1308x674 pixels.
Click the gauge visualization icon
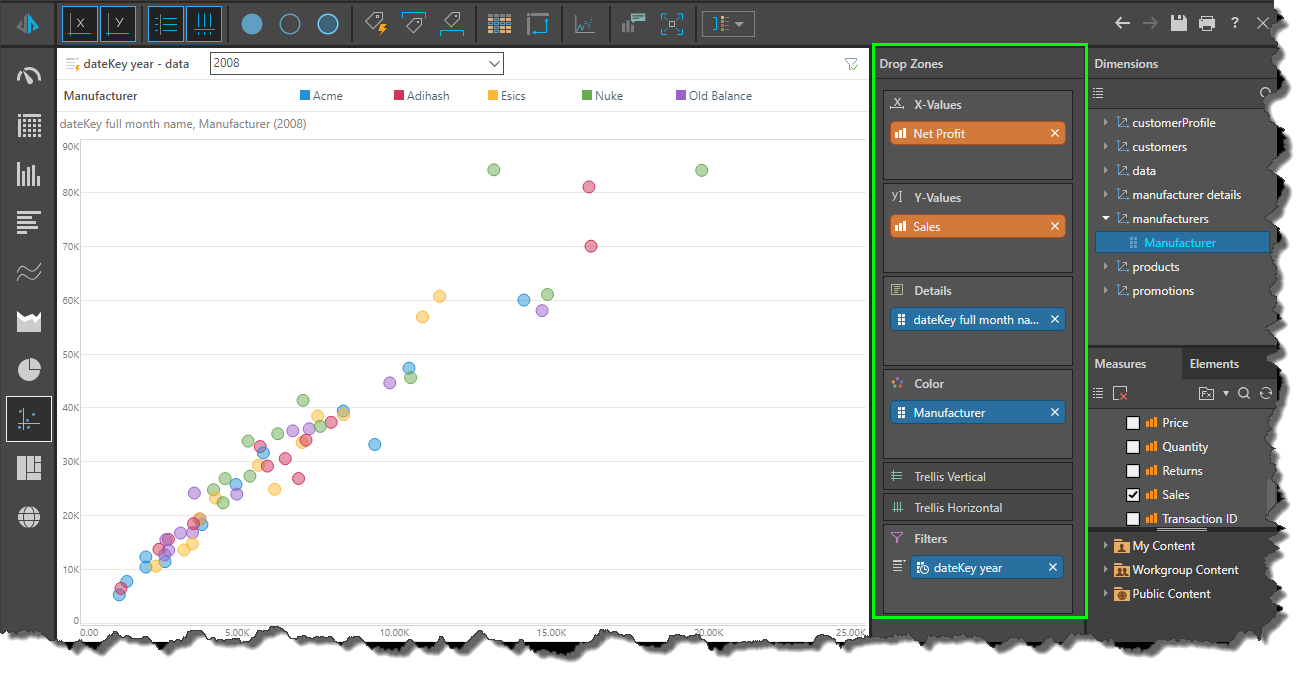[29, 76]
